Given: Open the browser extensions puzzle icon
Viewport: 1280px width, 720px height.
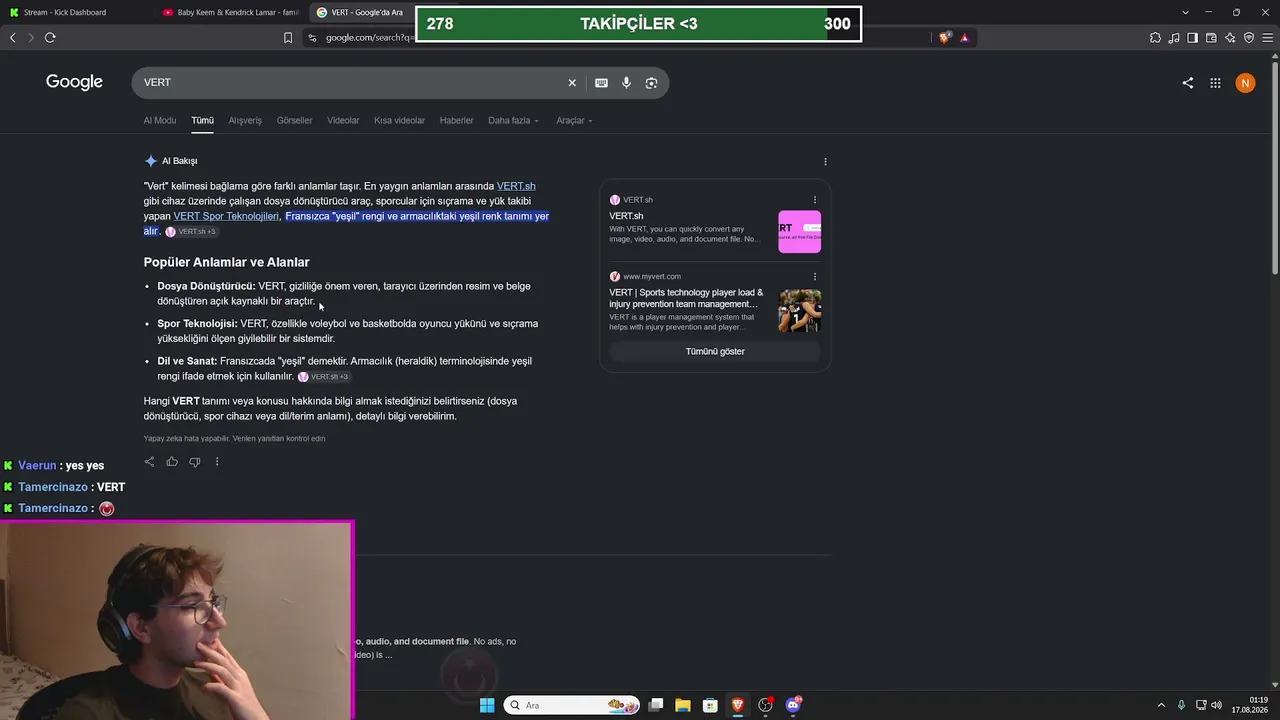Looking at the screenshot, I should click(1155, 38).
